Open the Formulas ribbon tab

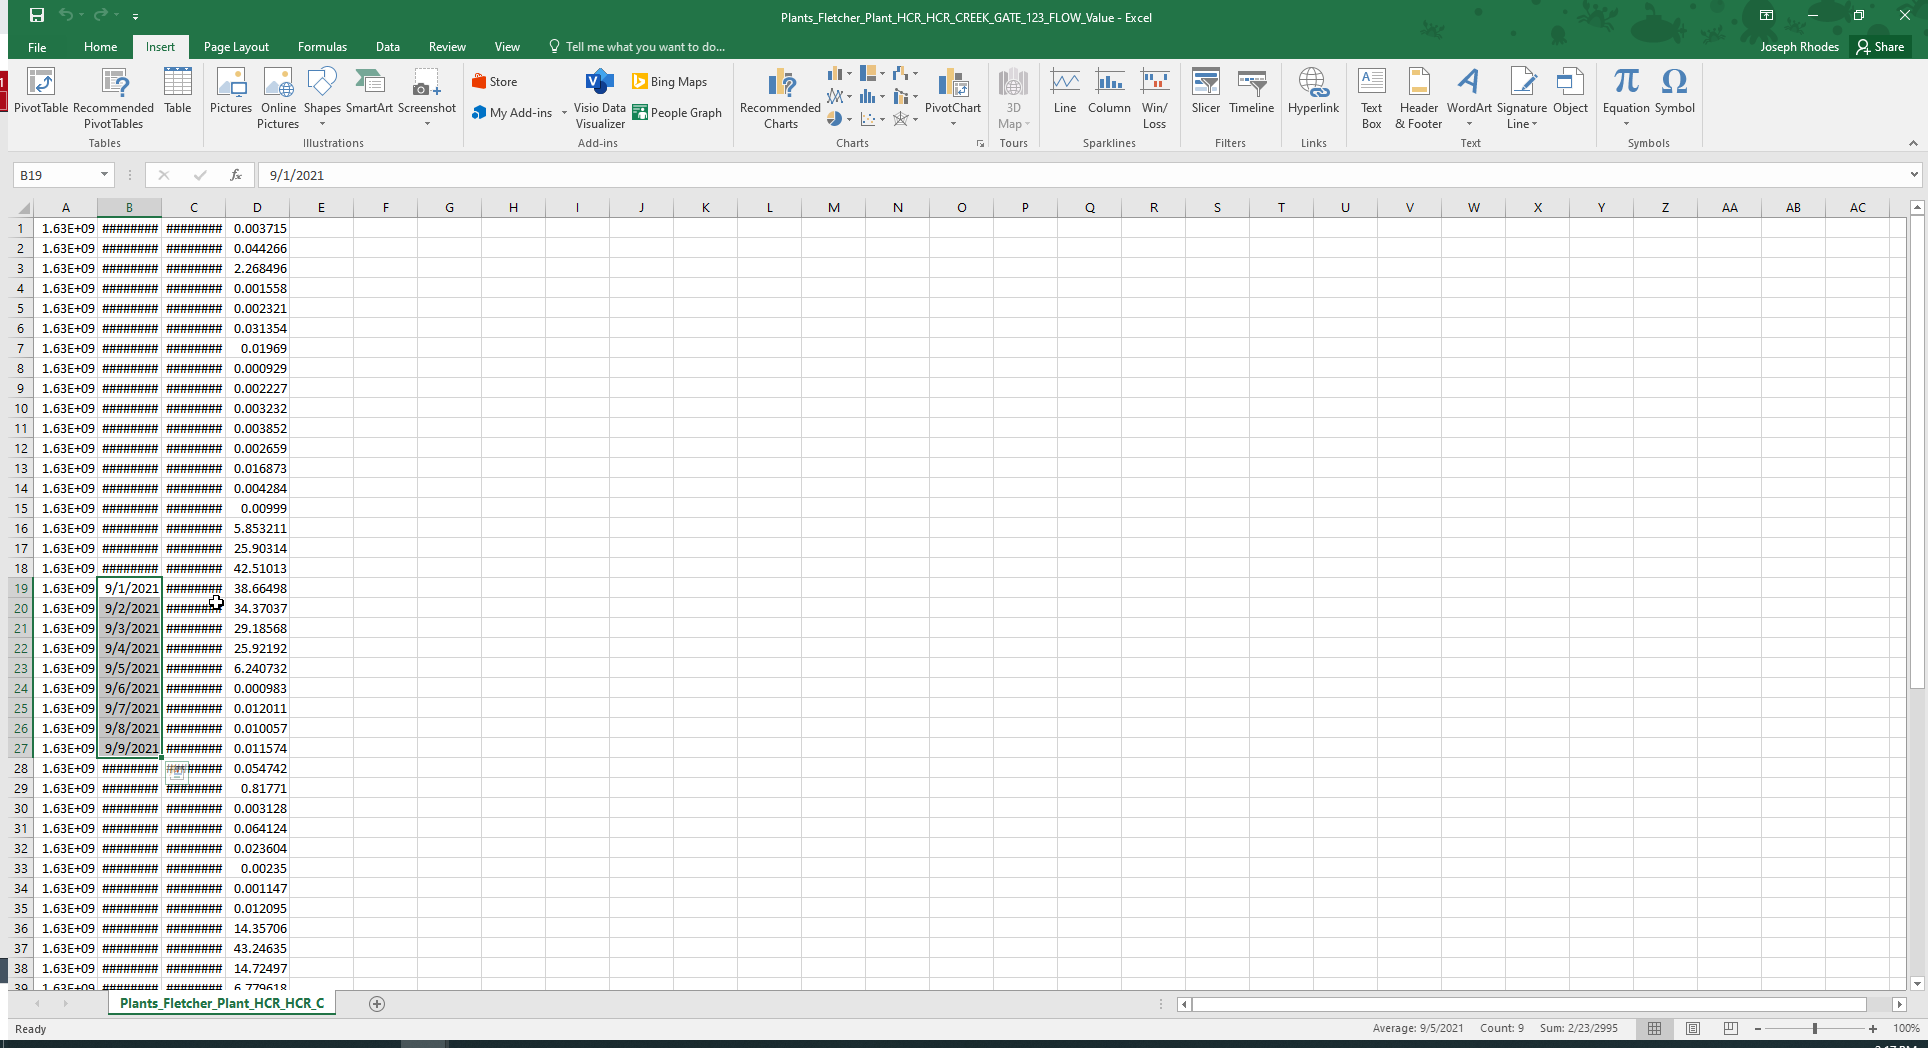pyautogui.click(x=322, y=47)
